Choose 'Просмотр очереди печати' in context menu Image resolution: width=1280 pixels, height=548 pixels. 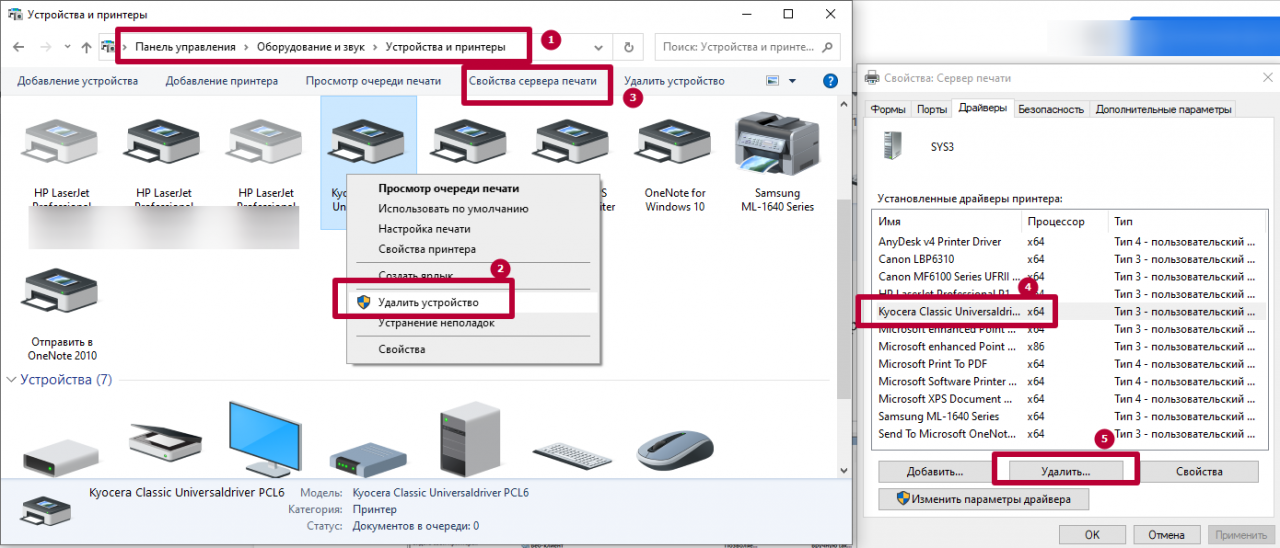tap(449, 188)
